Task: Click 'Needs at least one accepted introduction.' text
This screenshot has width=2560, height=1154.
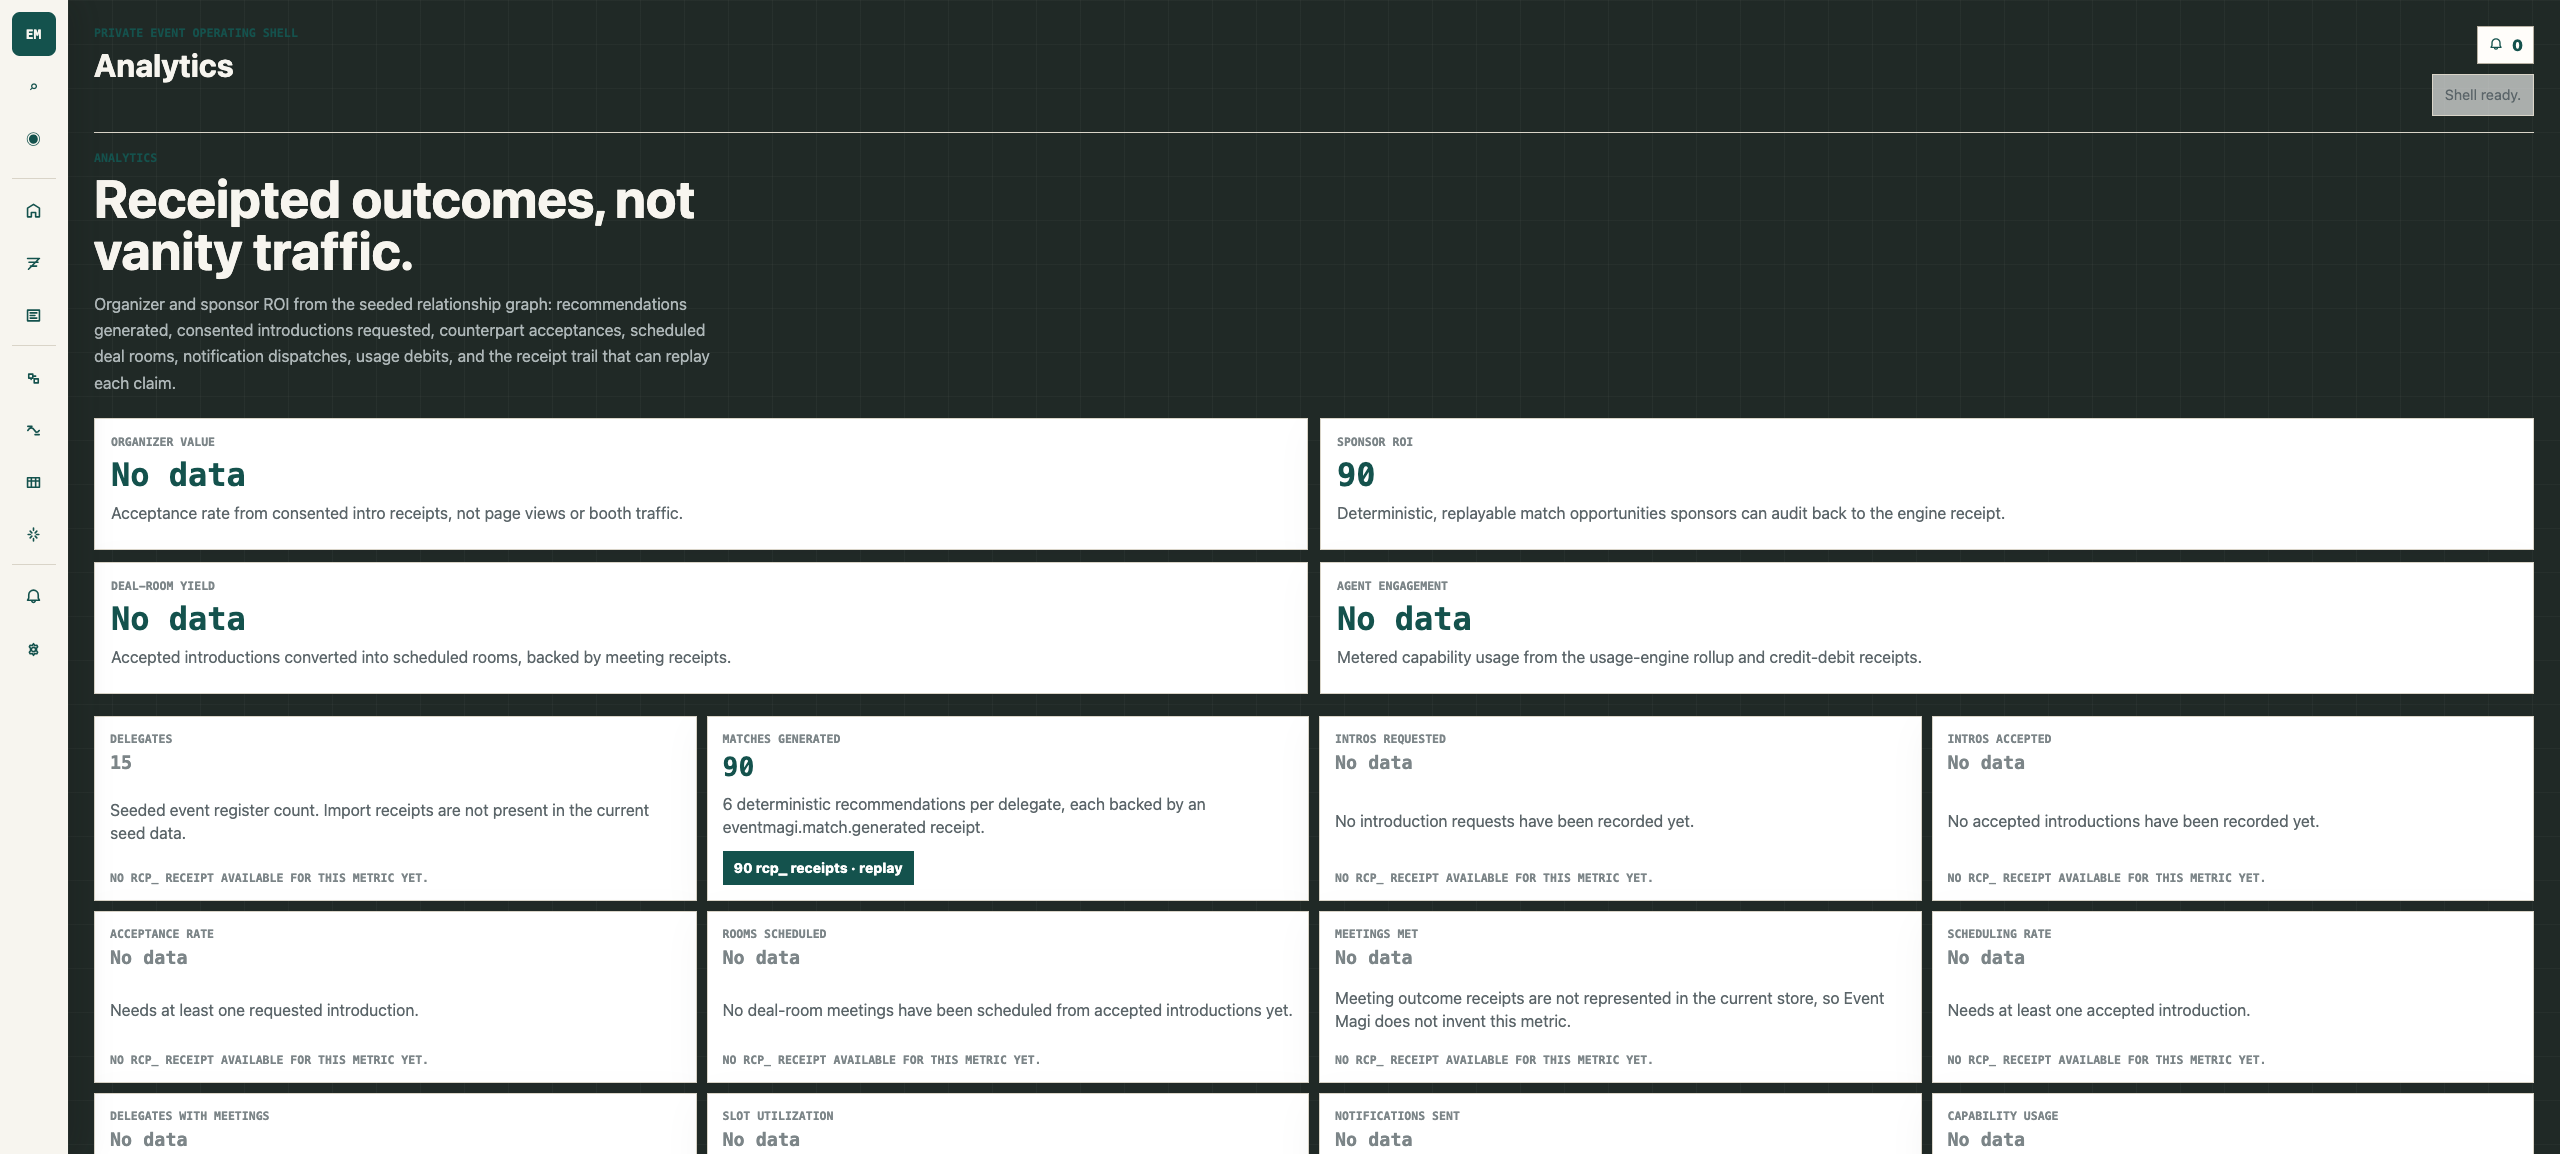Action: point(2098,1010)
